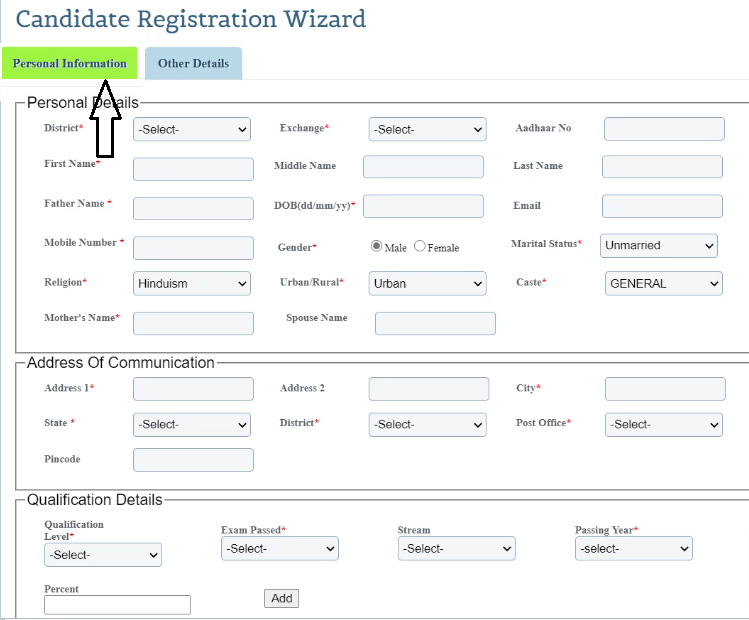749x620 pixels.
Task: Focus the First Name text box
Action: click(193, 169)
